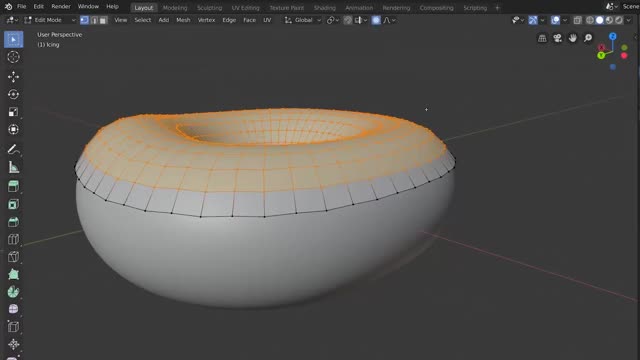Select the Select Box tool
This screenshot has width=640, height=360.
13,40
